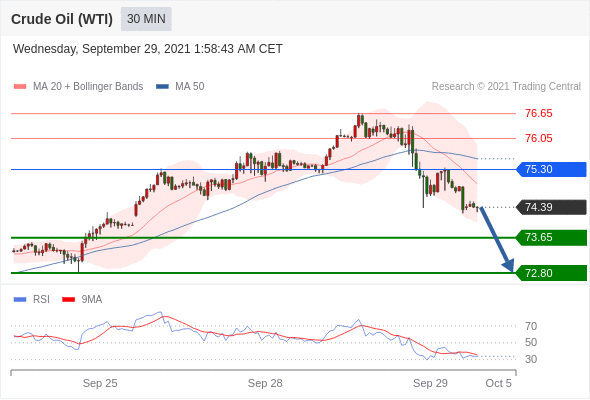Click the MA 50 blue legend swatch
The height and width of the screenshot is (400, 590).
coord(162,87)
